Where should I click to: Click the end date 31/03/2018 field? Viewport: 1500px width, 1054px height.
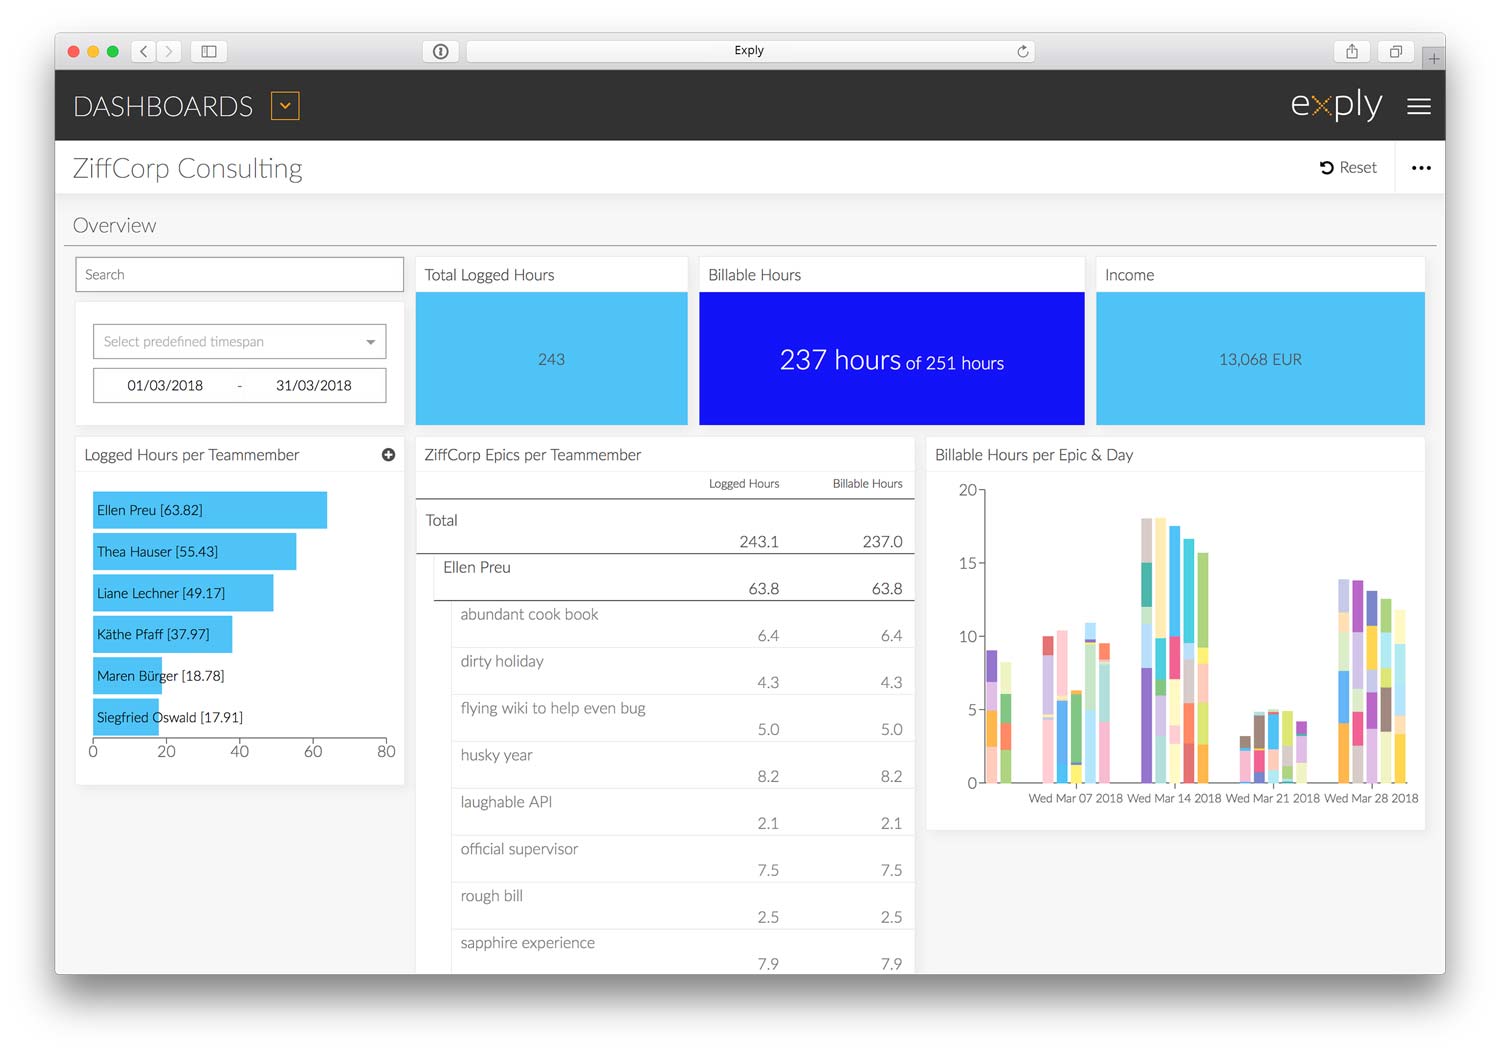pyautogui.click(x=314, y=386)
